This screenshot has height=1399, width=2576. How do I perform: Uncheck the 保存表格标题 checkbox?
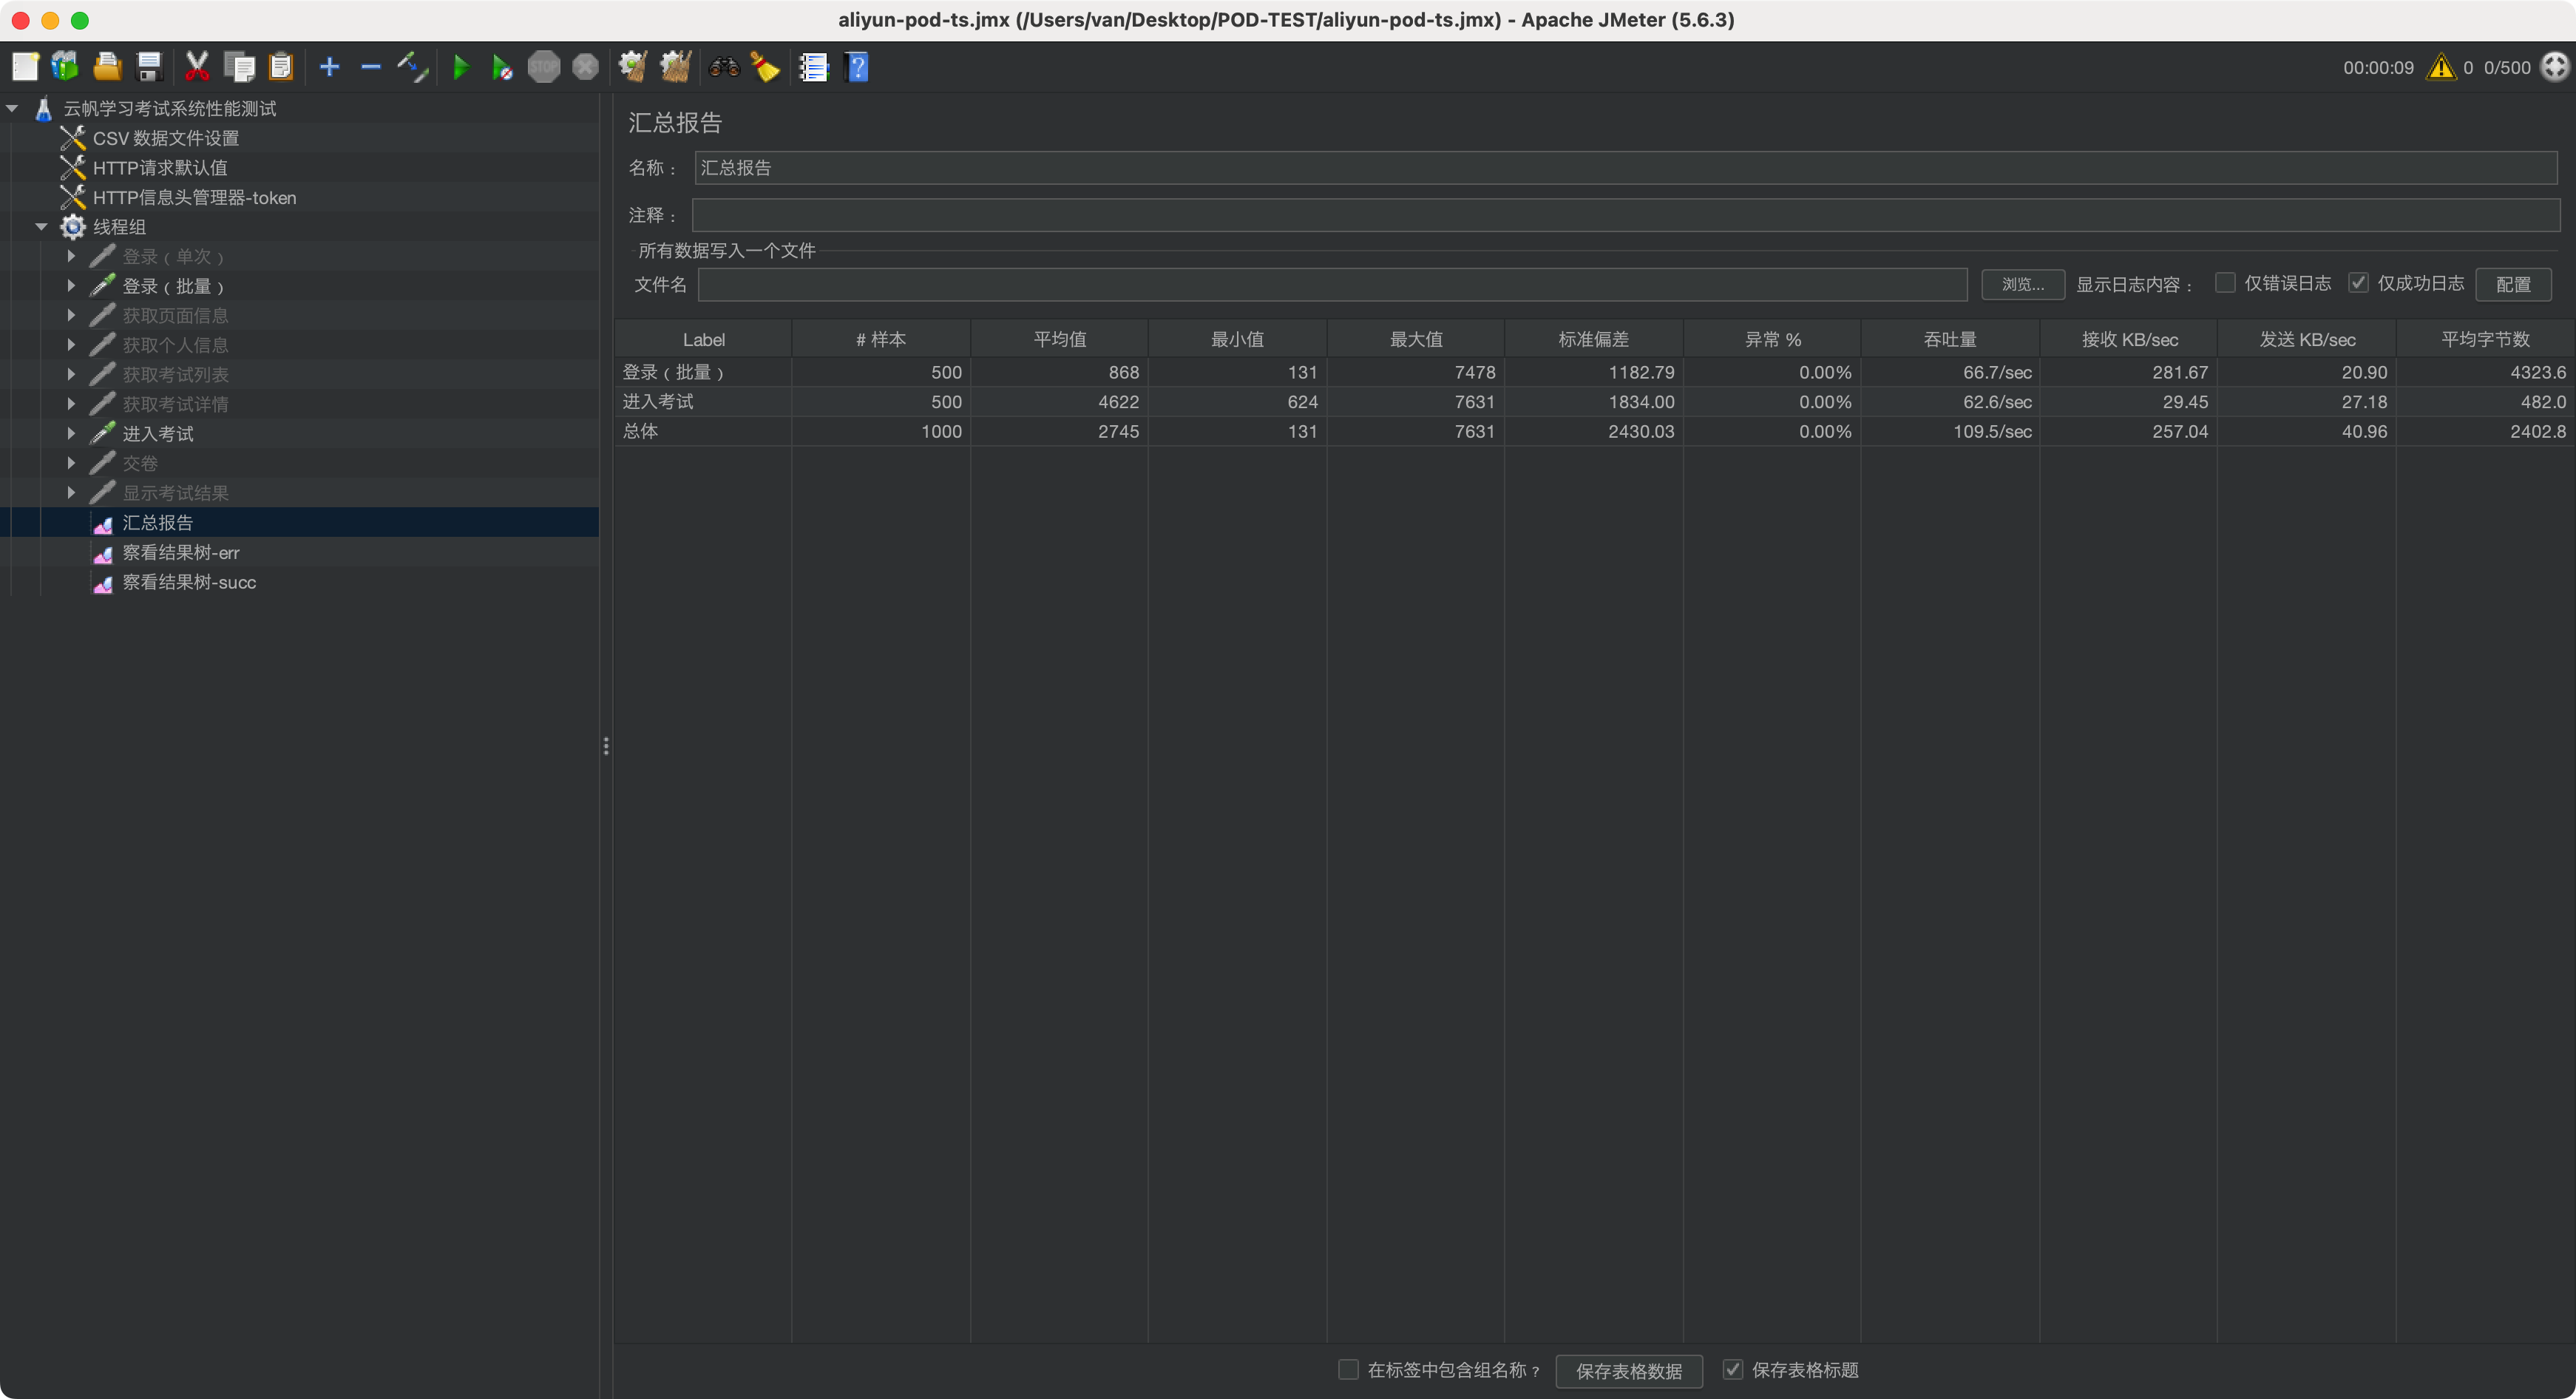[x=1733, y=1369]
